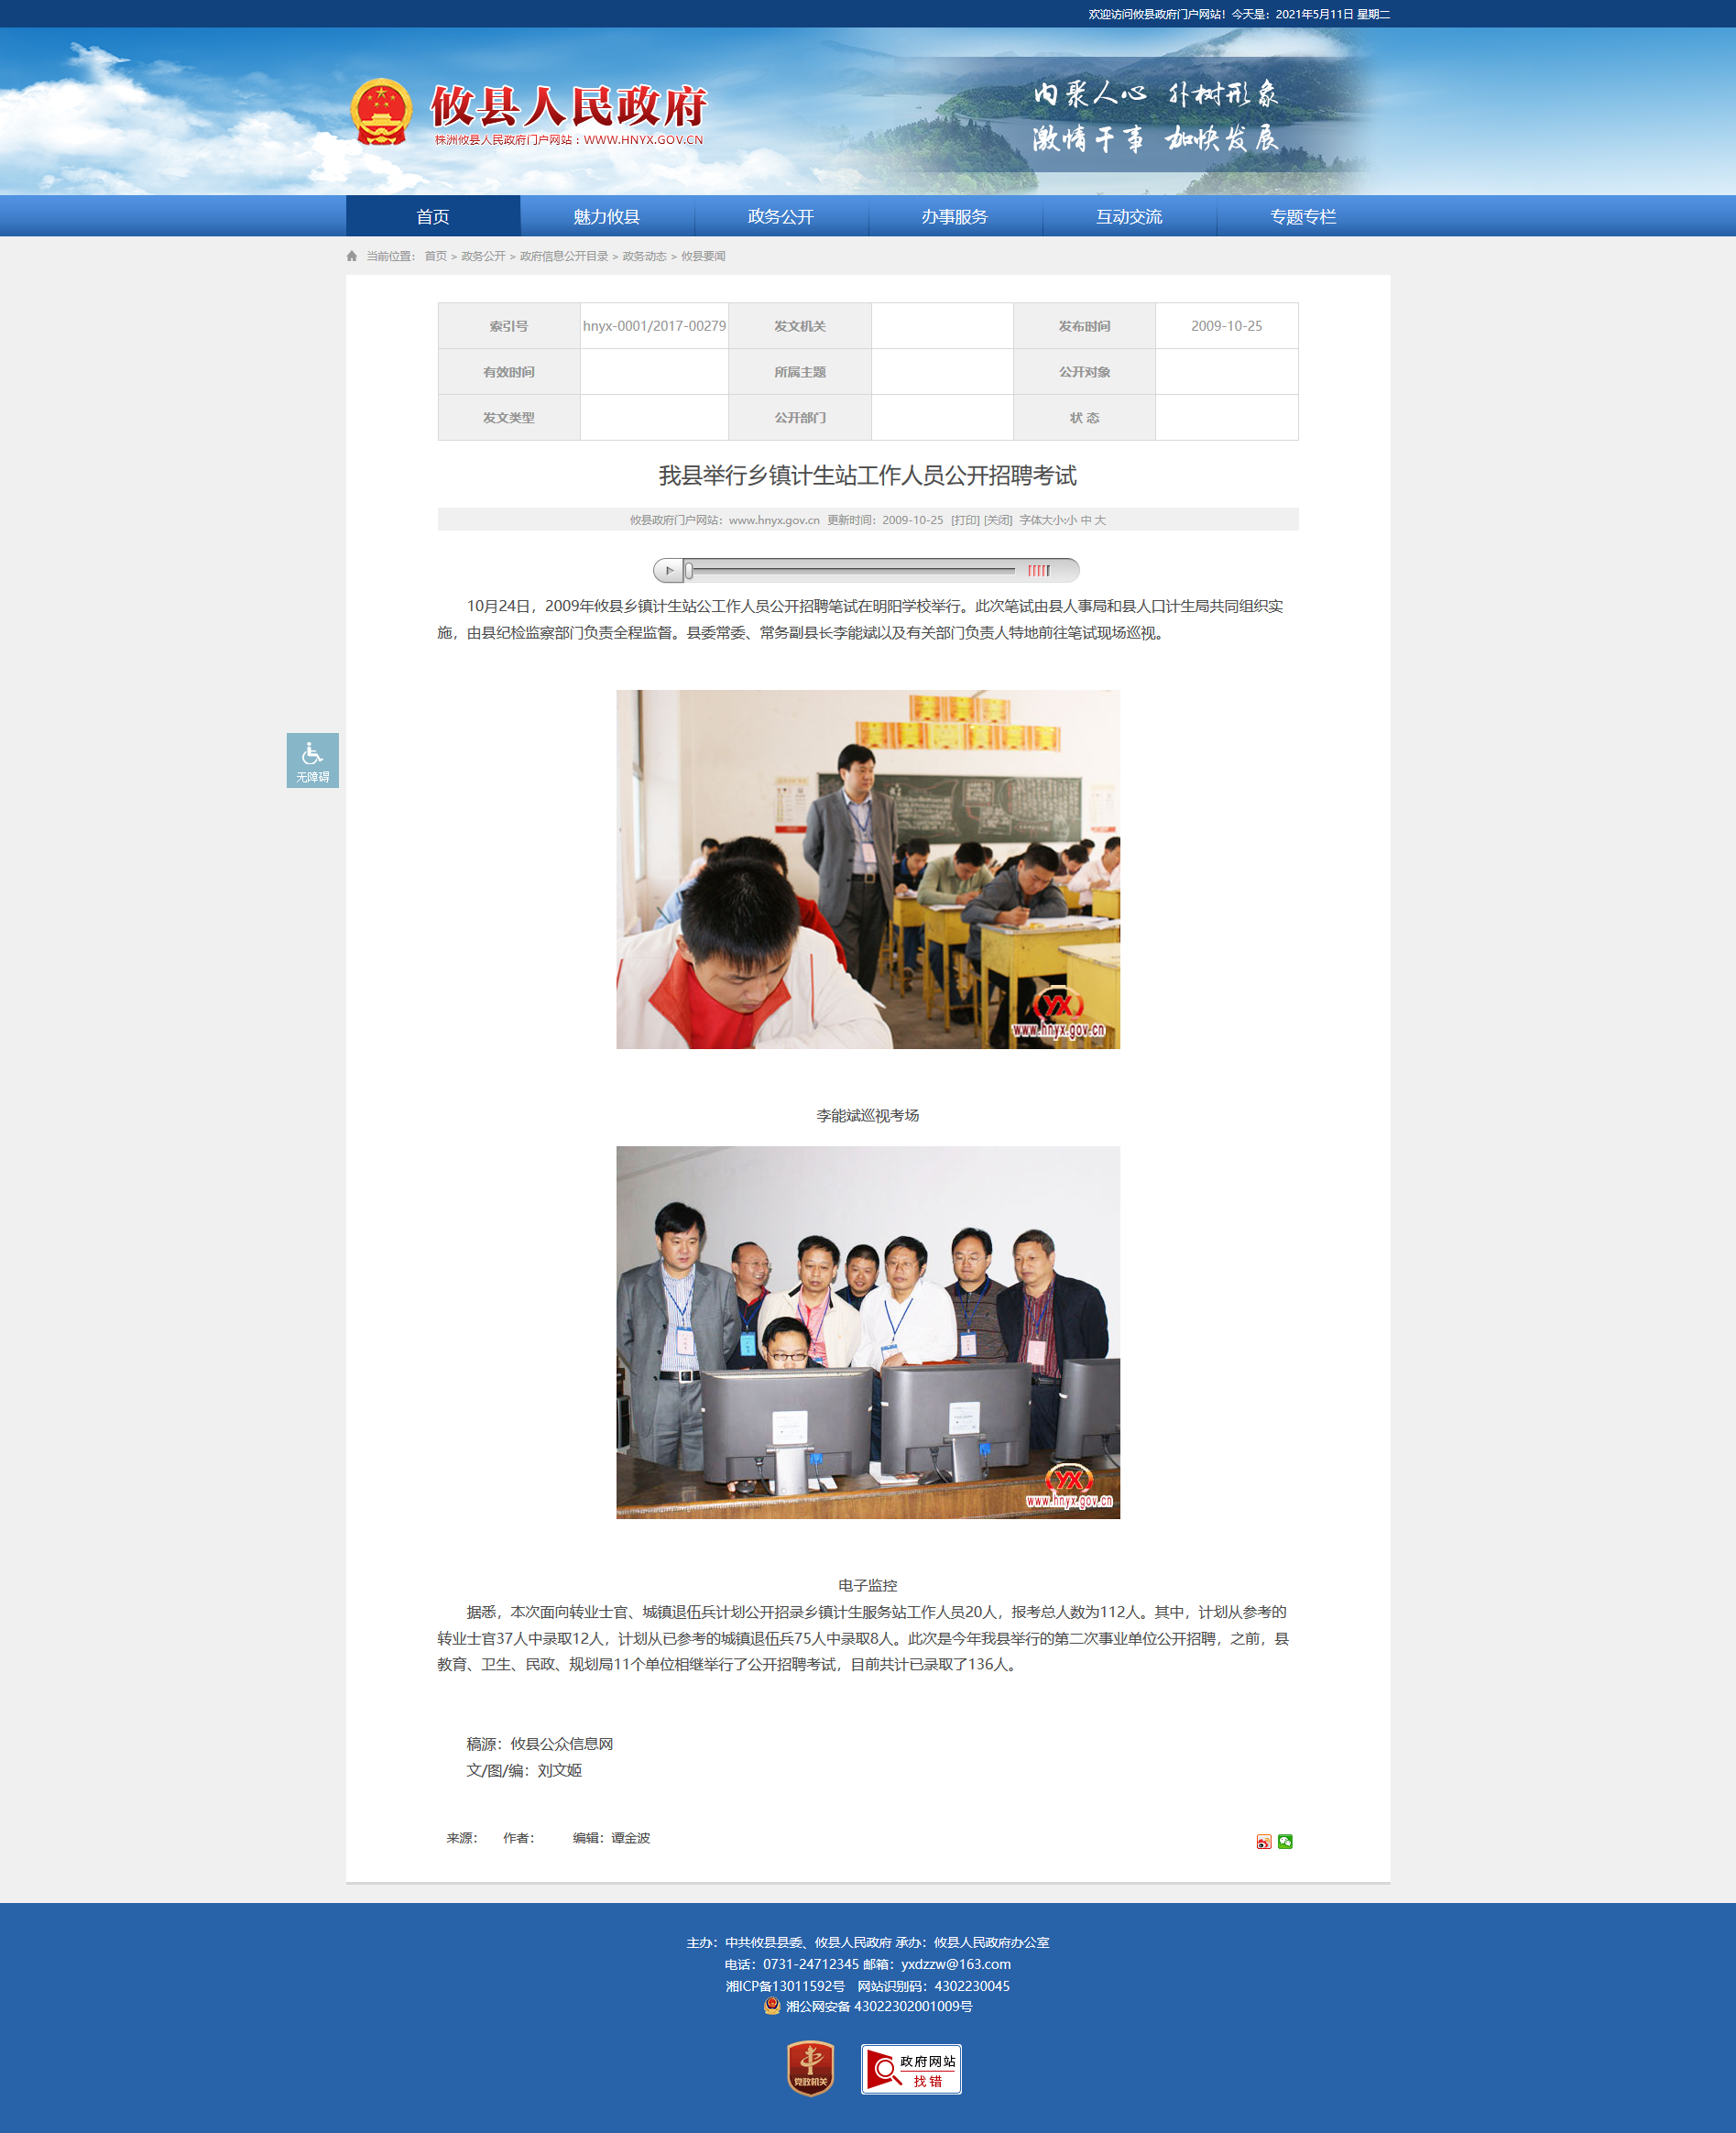Share article via Sina Weibo icon
The width and height of the screenshot is (1736, 2133).
click(1263, 1841)
